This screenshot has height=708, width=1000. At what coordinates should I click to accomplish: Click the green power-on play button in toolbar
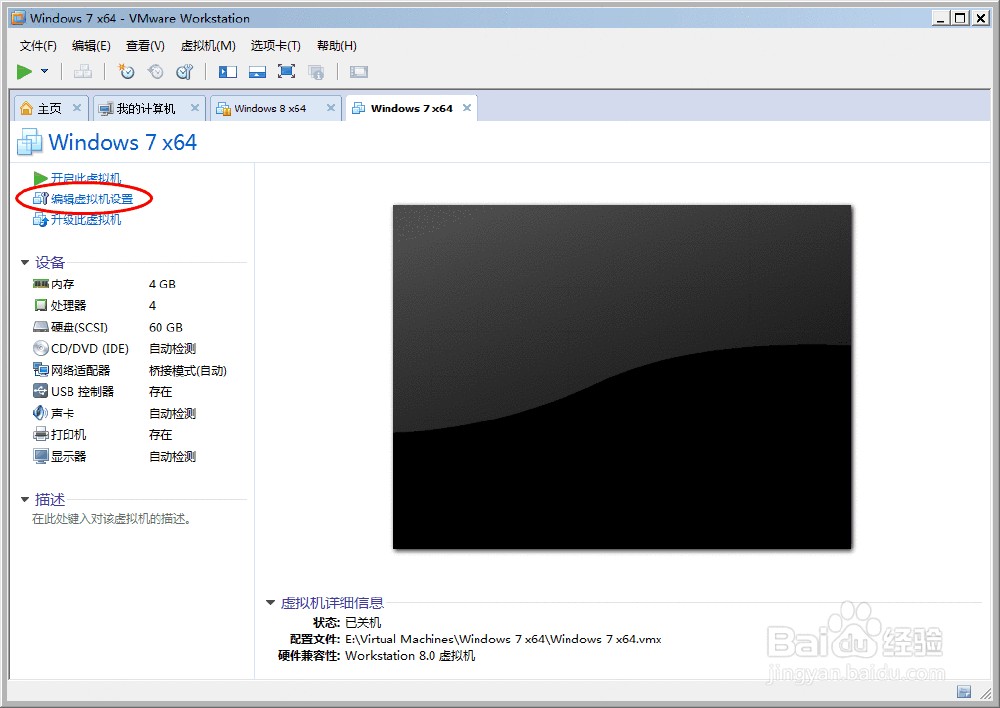(24, 71)
